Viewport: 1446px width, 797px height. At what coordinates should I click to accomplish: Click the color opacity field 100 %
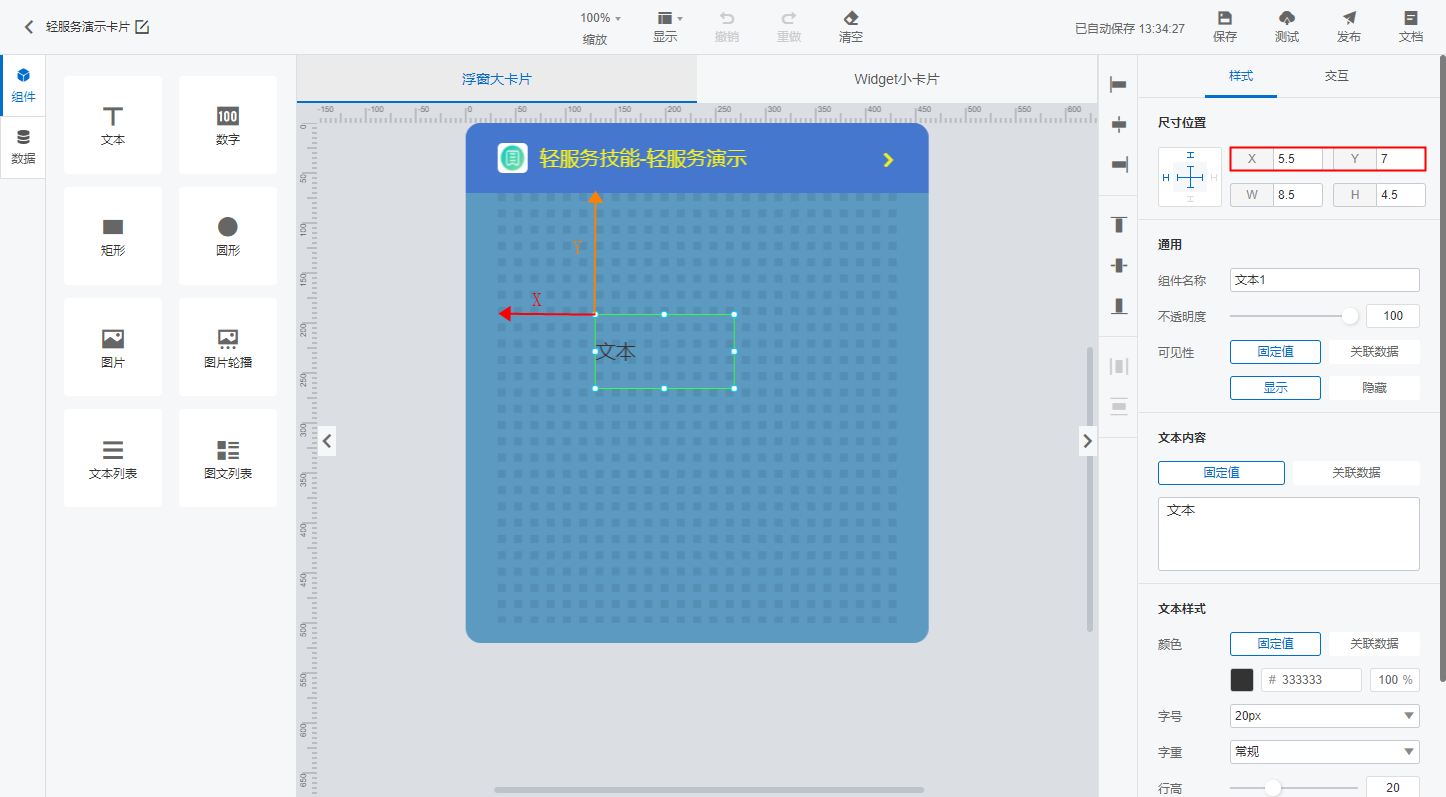coord(1395,680)
